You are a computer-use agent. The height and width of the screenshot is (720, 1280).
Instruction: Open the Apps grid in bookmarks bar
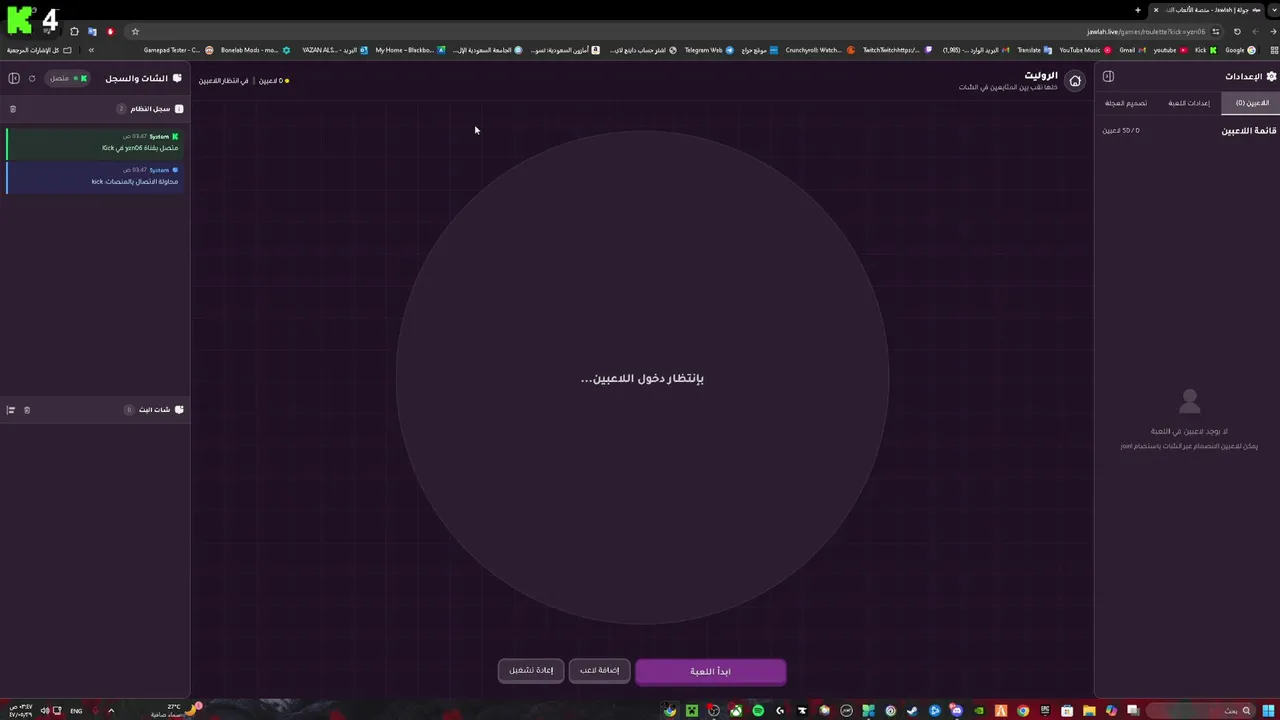tap(1272, 50)
